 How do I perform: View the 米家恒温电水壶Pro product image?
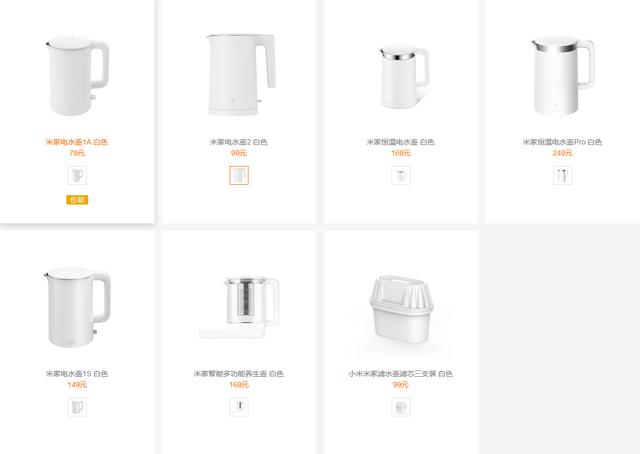pyautogui.click(x=562, y=76)
